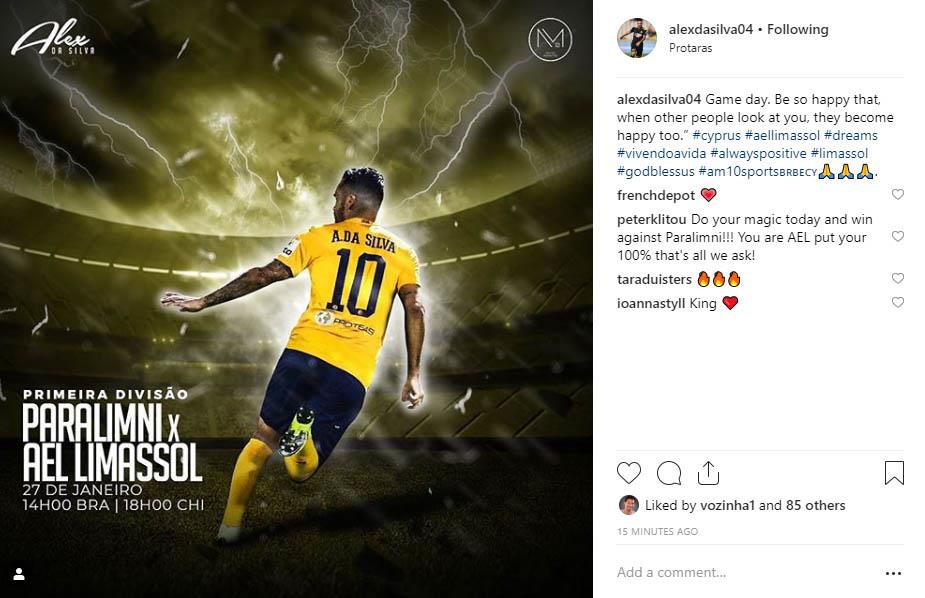Image resolution: width=925 pixels, height=598 pixels.
Task: Like ioannastyll's comment with the small heart
Action: click(x=897, y=303)
